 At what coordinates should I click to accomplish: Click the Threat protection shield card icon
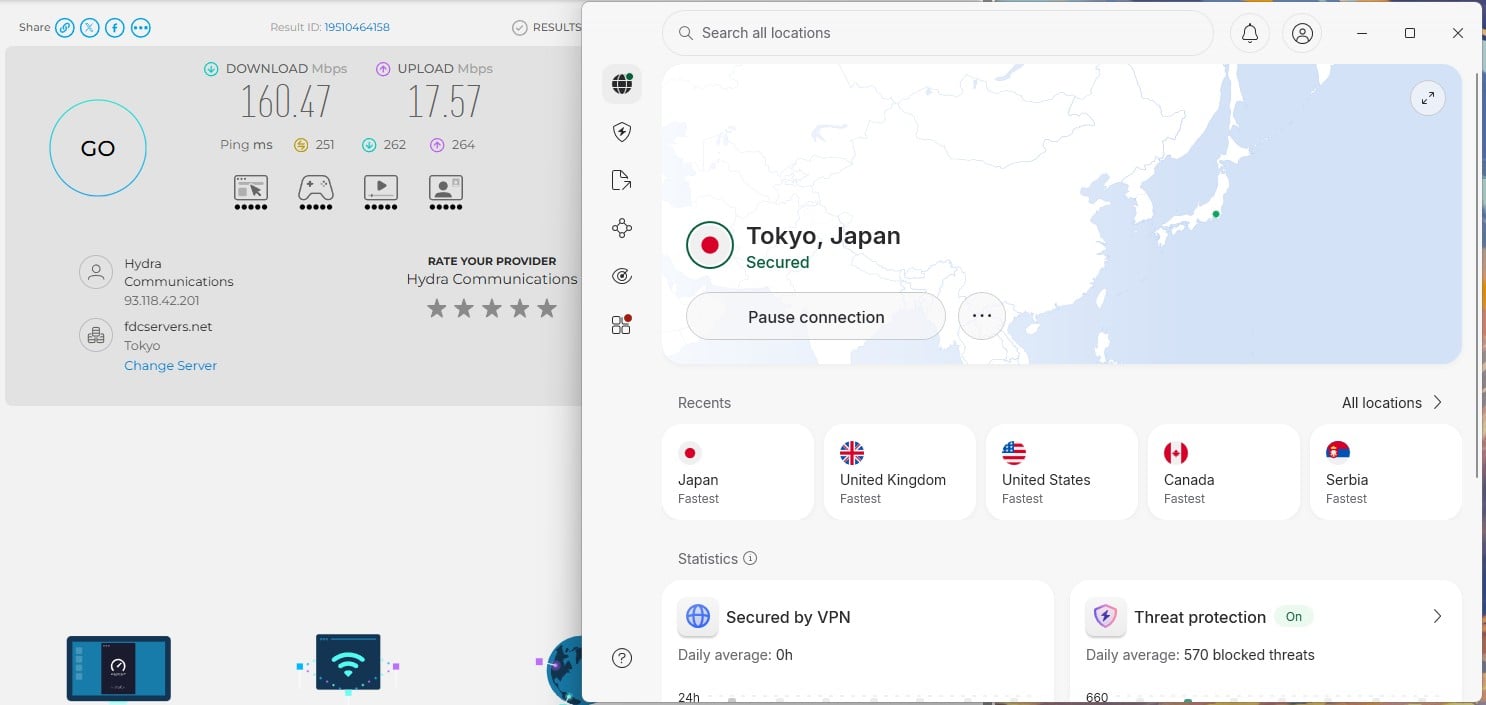pyautogui.click(x=1105, y=616)
